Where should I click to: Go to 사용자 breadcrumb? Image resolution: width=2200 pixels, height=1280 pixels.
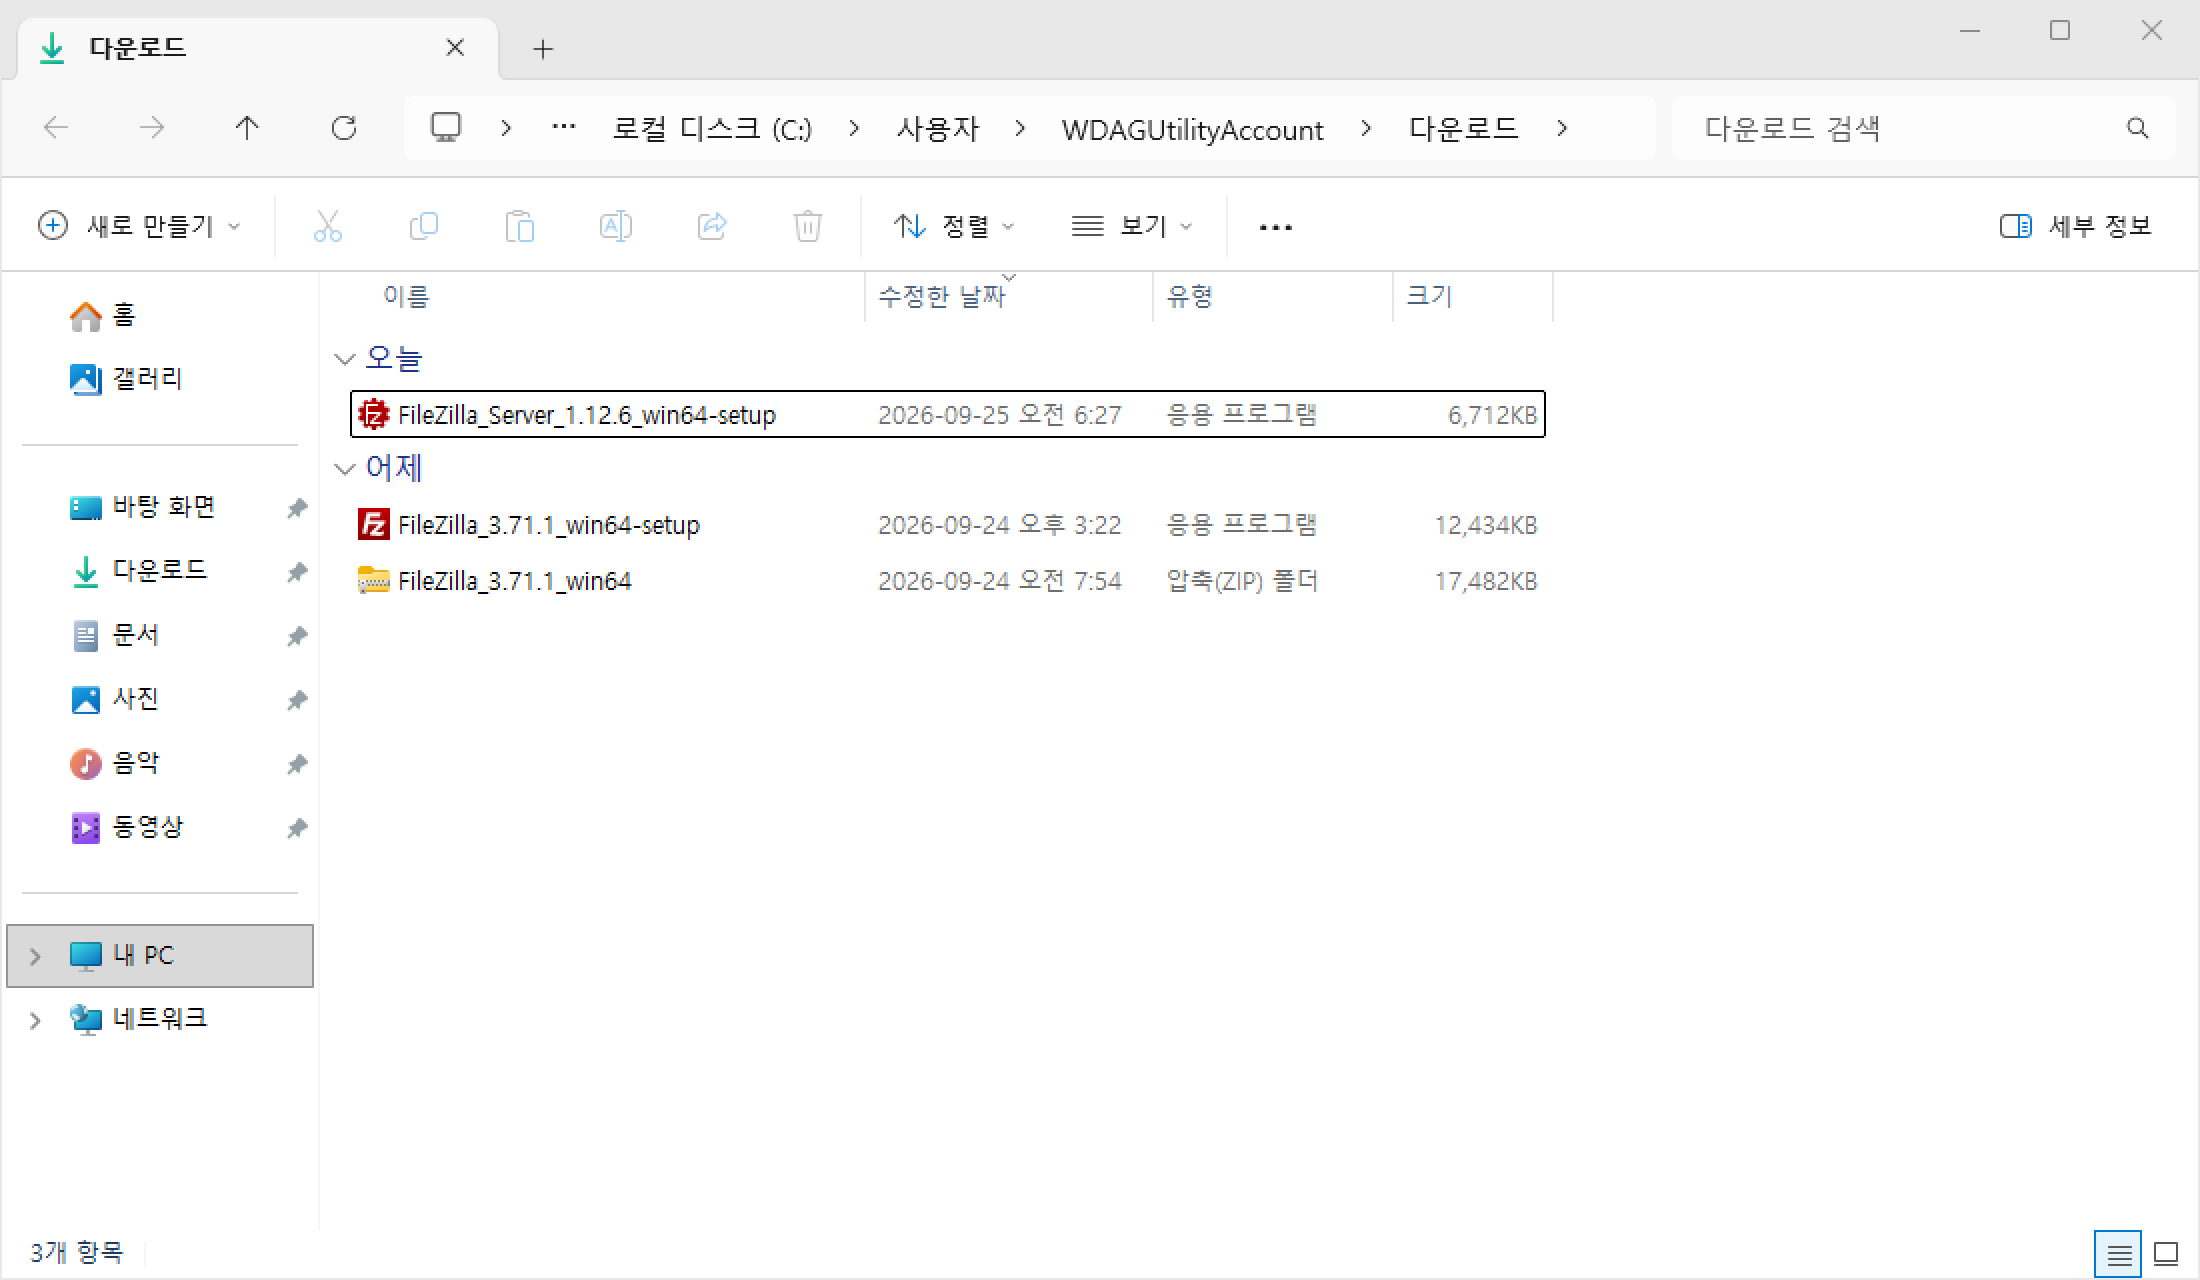point(938,129)
